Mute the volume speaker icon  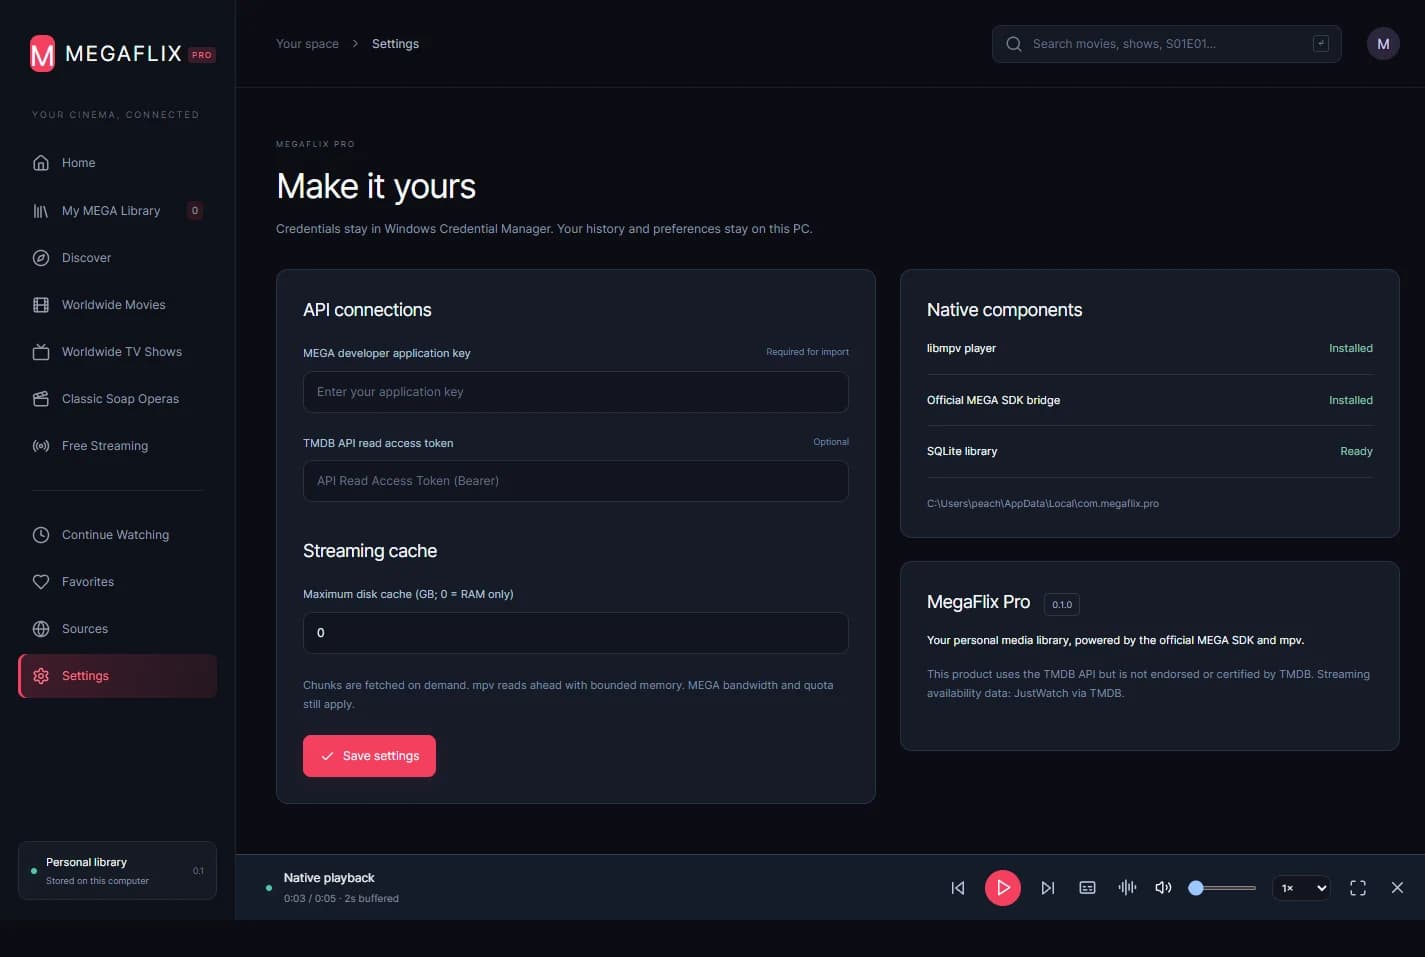pos(1163,888)
